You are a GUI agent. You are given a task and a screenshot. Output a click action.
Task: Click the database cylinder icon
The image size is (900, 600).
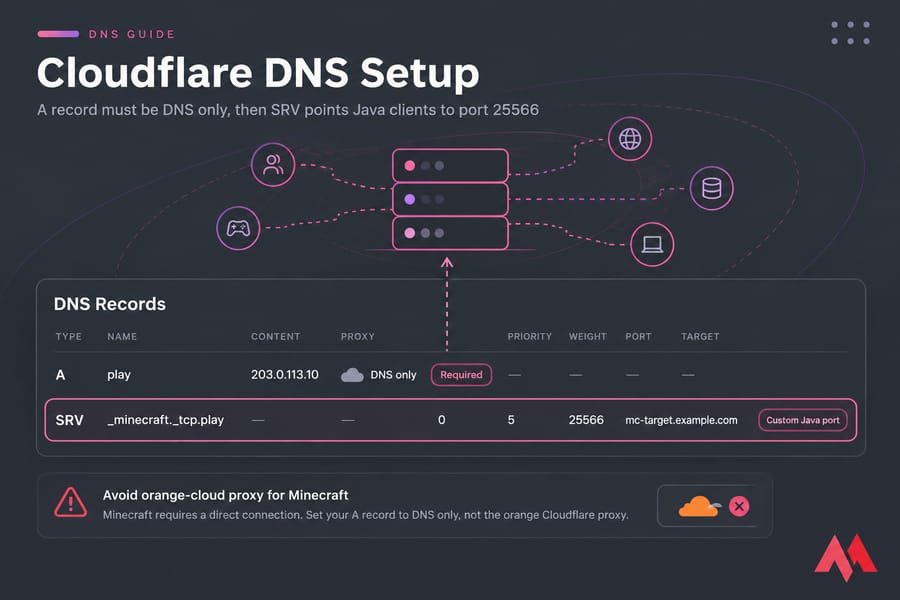click(x=712, y=188)
